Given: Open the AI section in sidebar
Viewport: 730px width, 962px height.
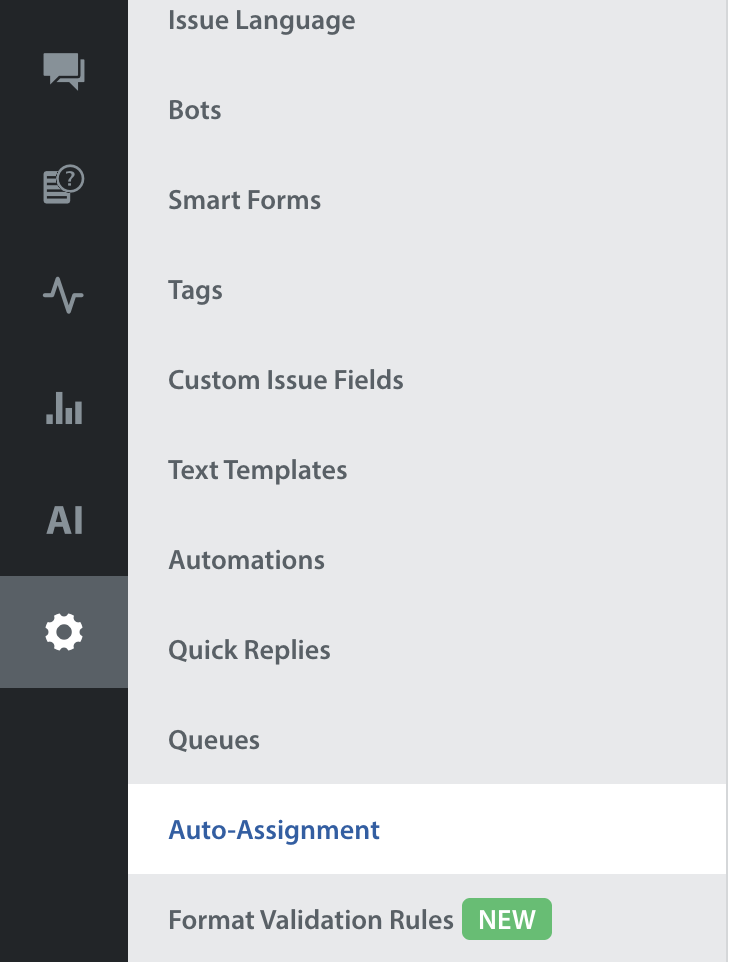Looking at the screenshot, I should tap(64, 520).
